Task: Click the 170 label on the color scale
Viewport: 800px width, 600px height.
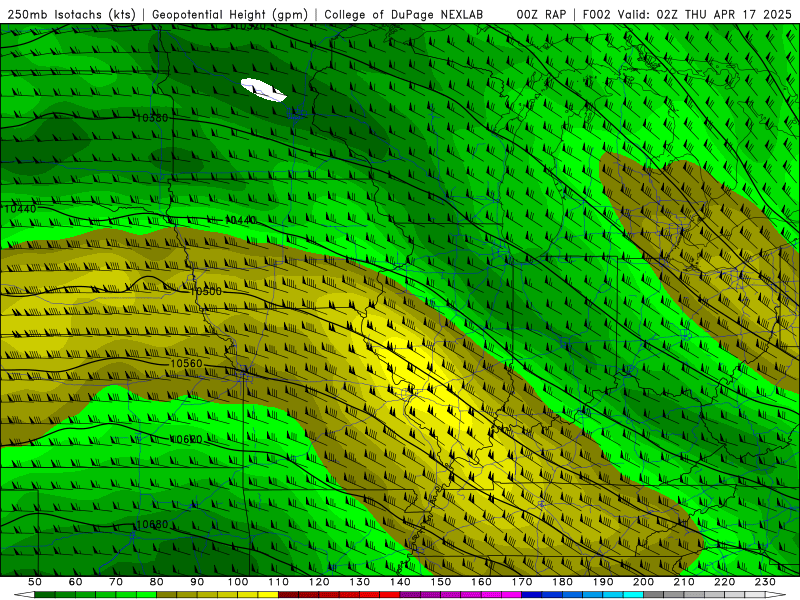Action: [x=522, y=582]
